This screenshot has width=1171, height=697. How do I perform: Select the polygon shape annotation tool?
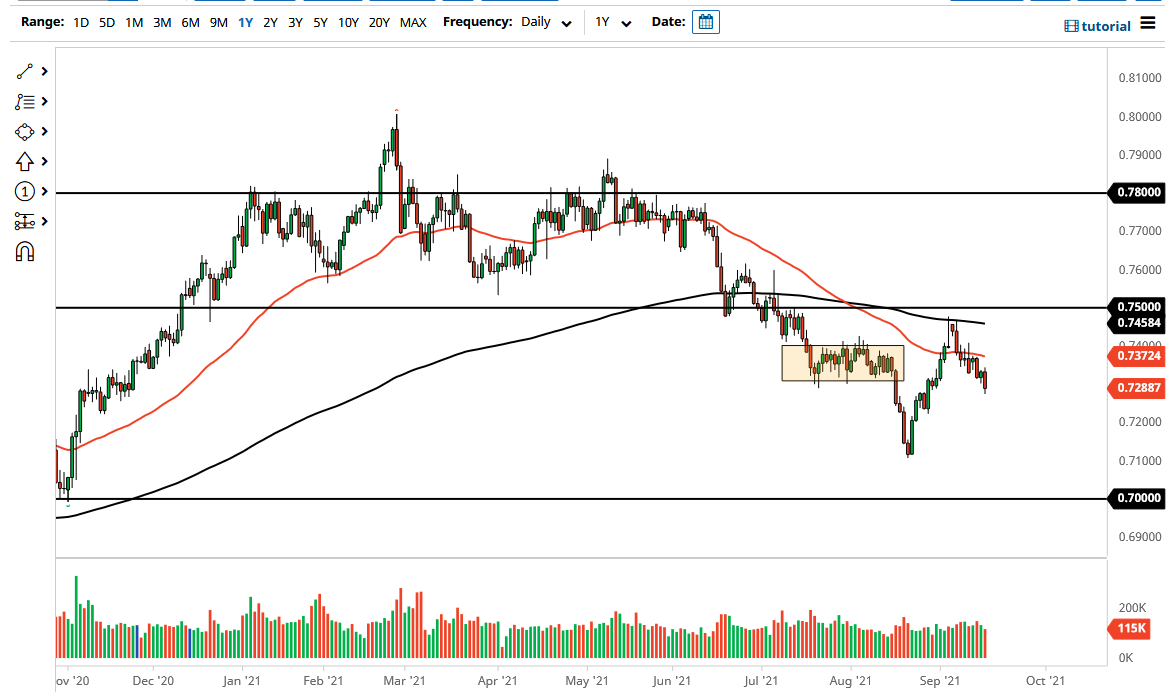pos(22,131)
